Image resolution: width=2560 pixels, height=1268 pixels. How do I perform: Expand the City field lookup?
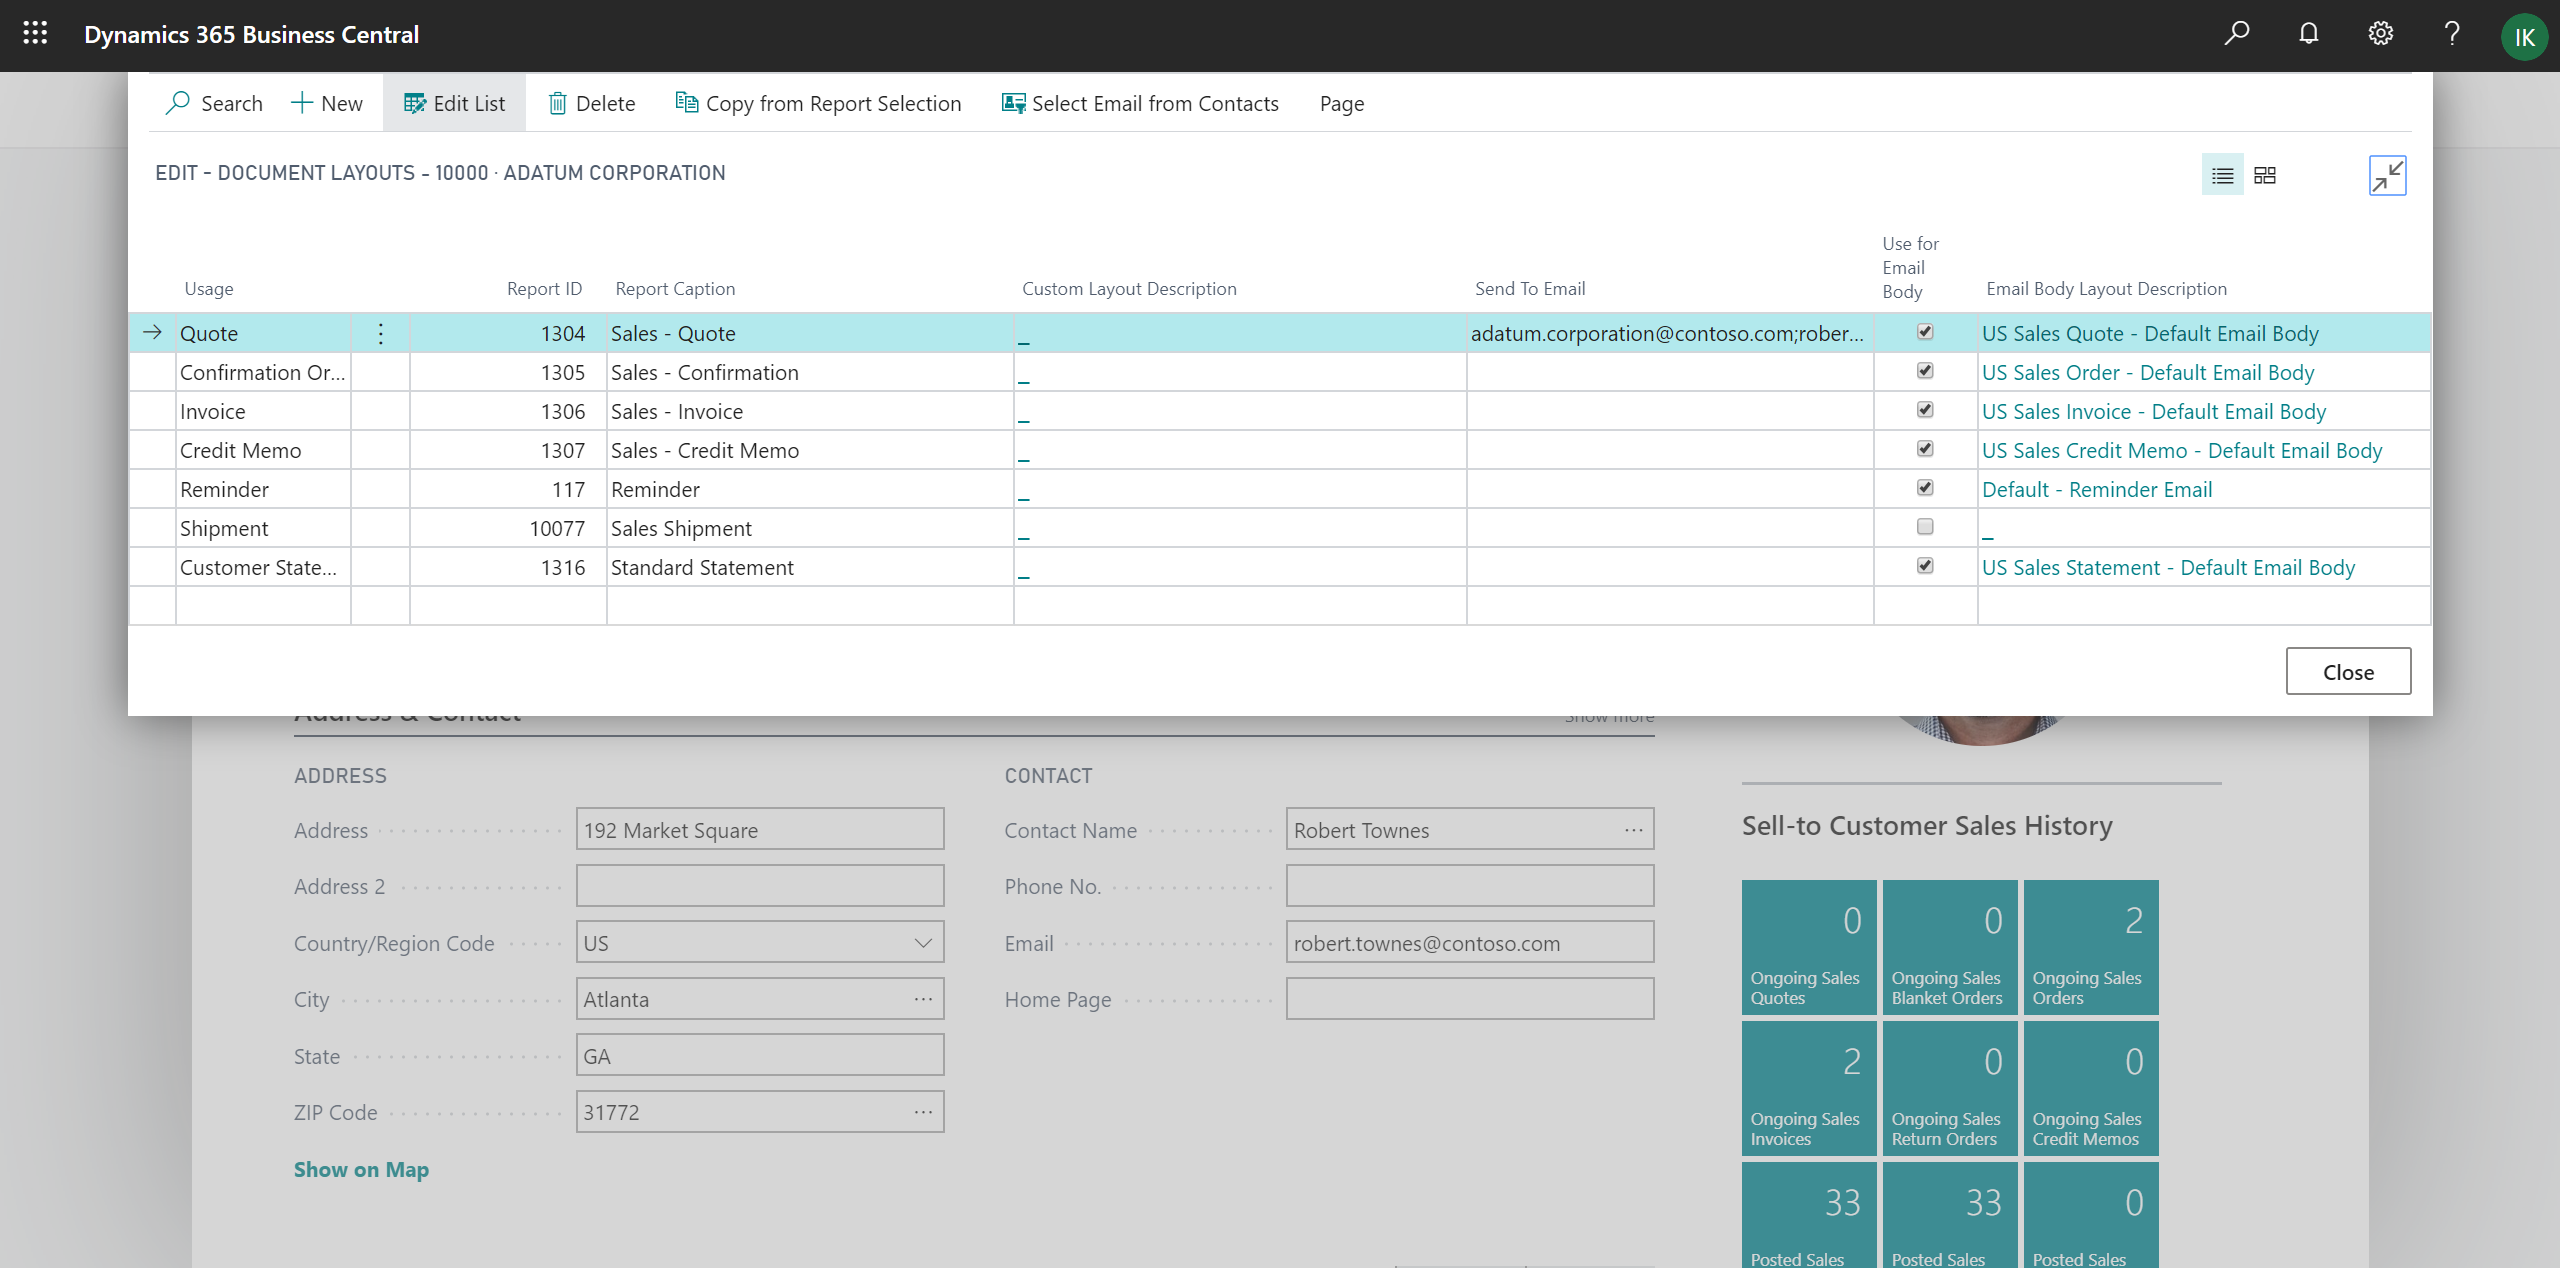pos(927,999)
